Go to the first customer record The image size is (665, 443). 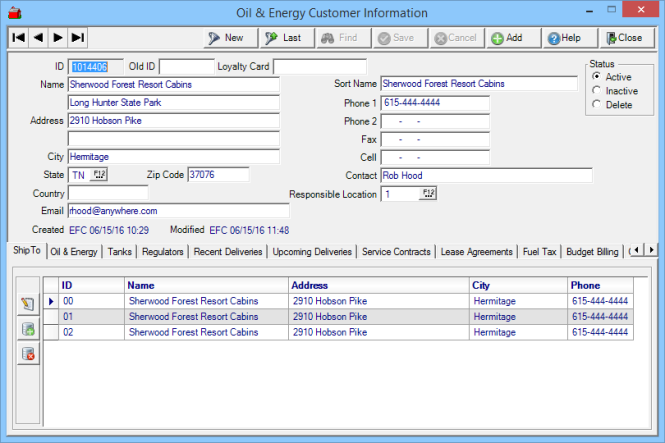[18, 38]
